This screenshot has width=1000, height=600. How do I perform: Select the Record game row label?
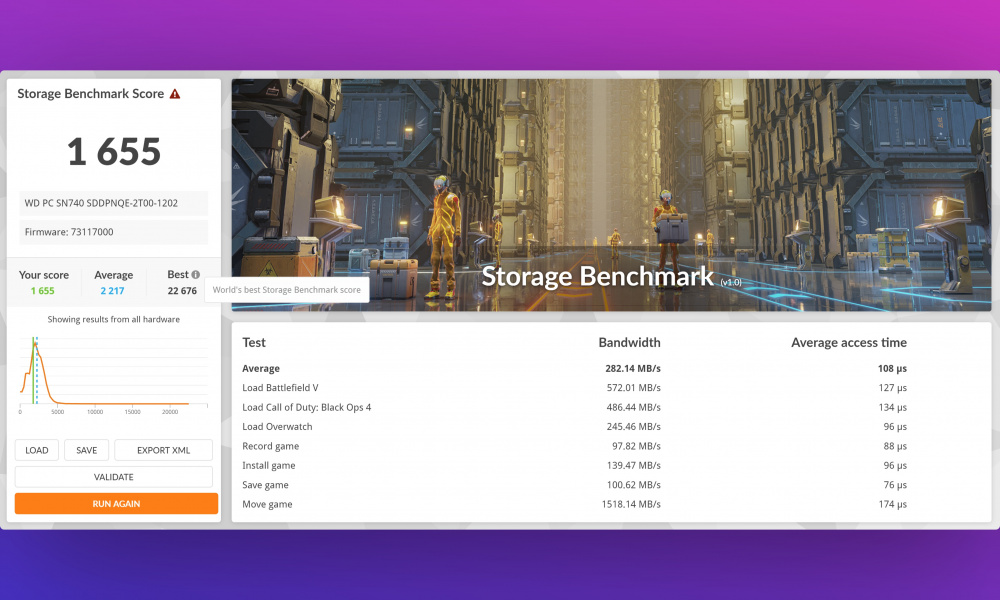pos(270,446)
